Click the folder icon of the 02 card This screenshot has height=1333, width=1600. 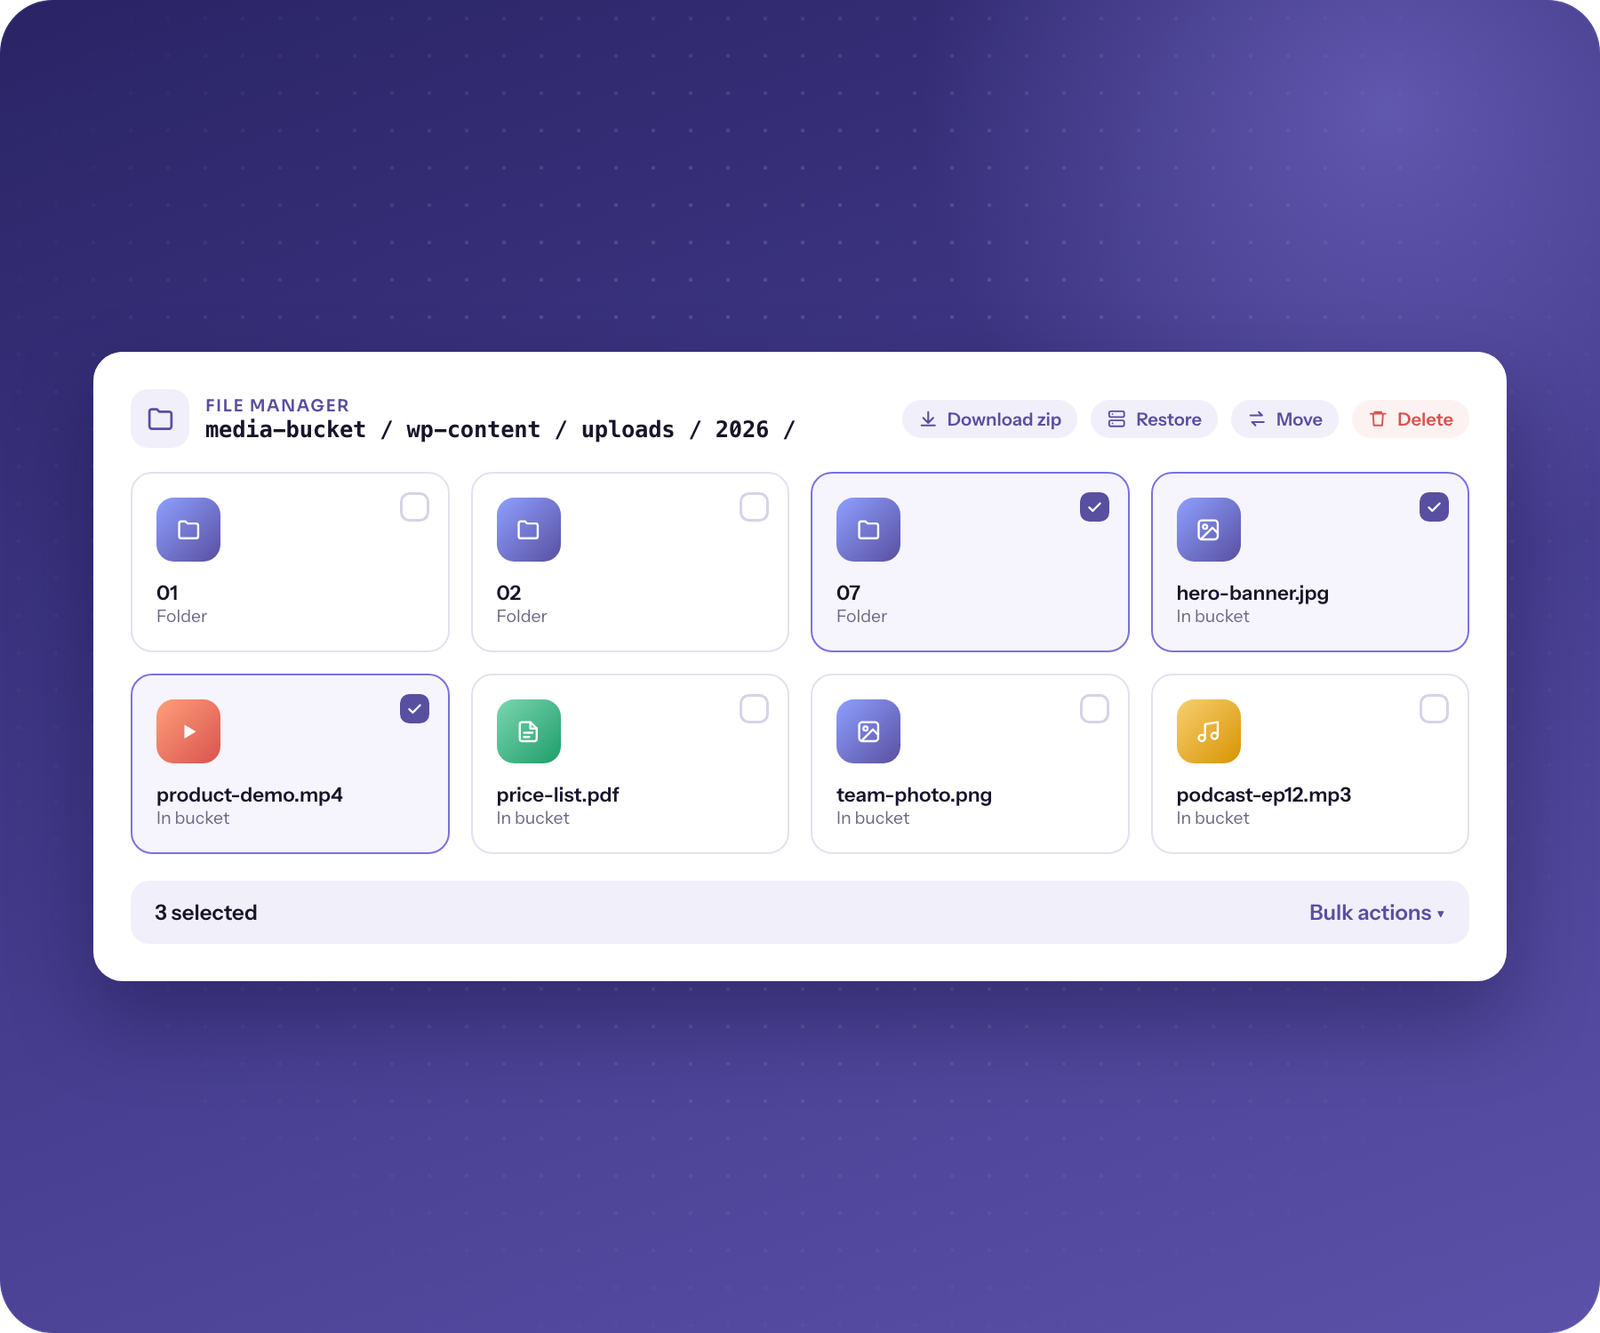[x=528, y=529]
